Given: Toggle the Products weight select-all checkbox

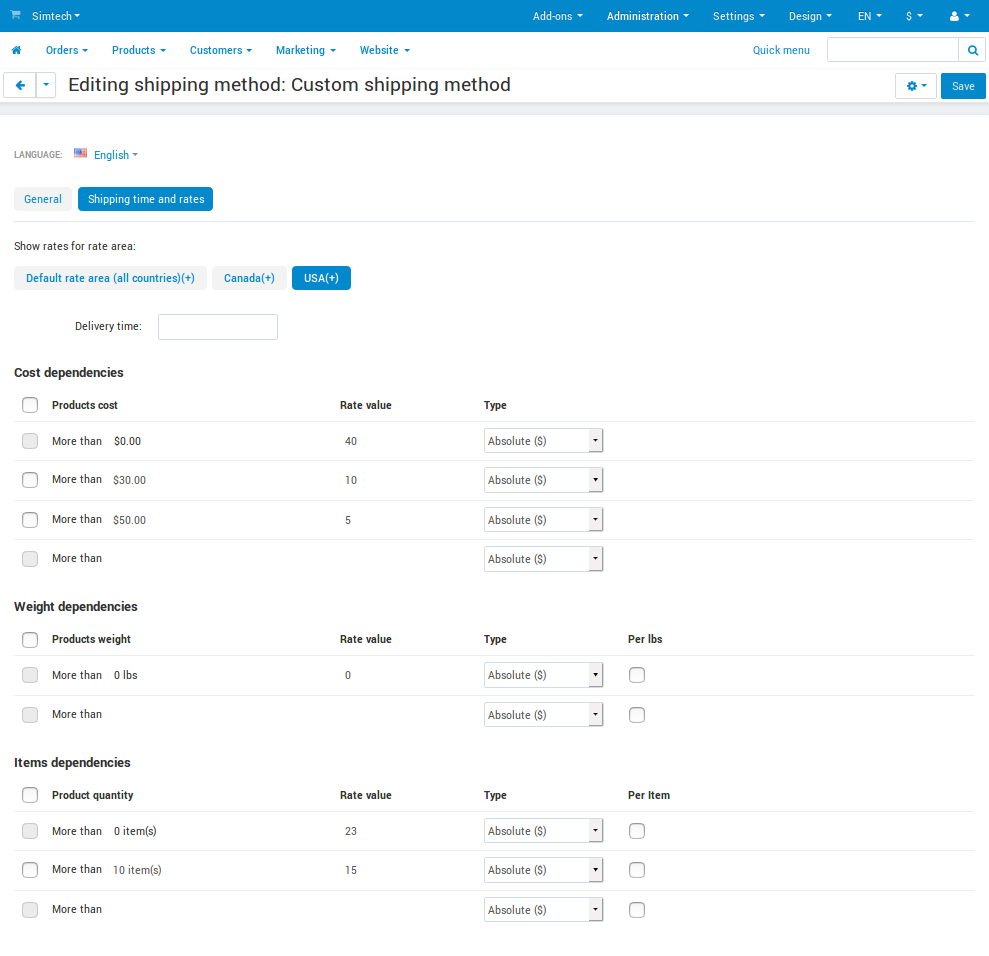Looking at the screenshot, I should point(30,639).
